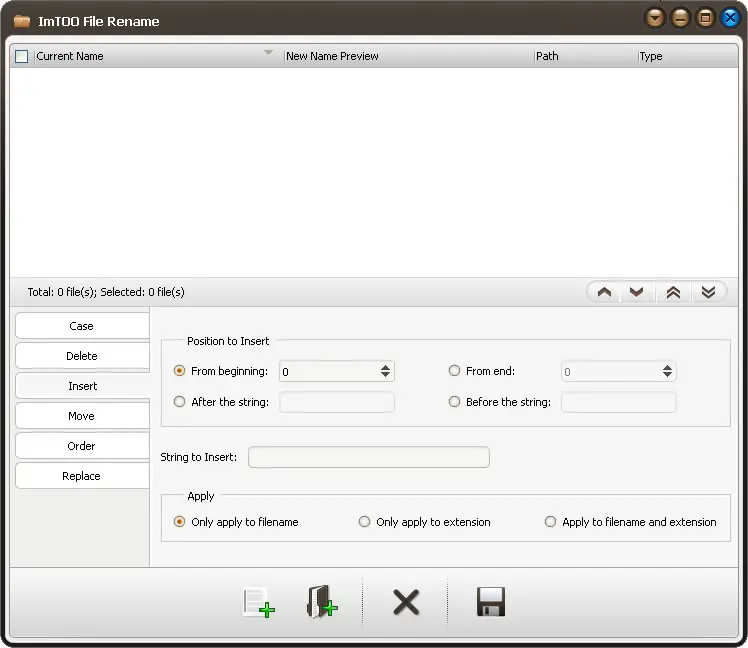Choose Apply to filename and extension
Viewport: 748px width, 648px height.
[550, 522]
